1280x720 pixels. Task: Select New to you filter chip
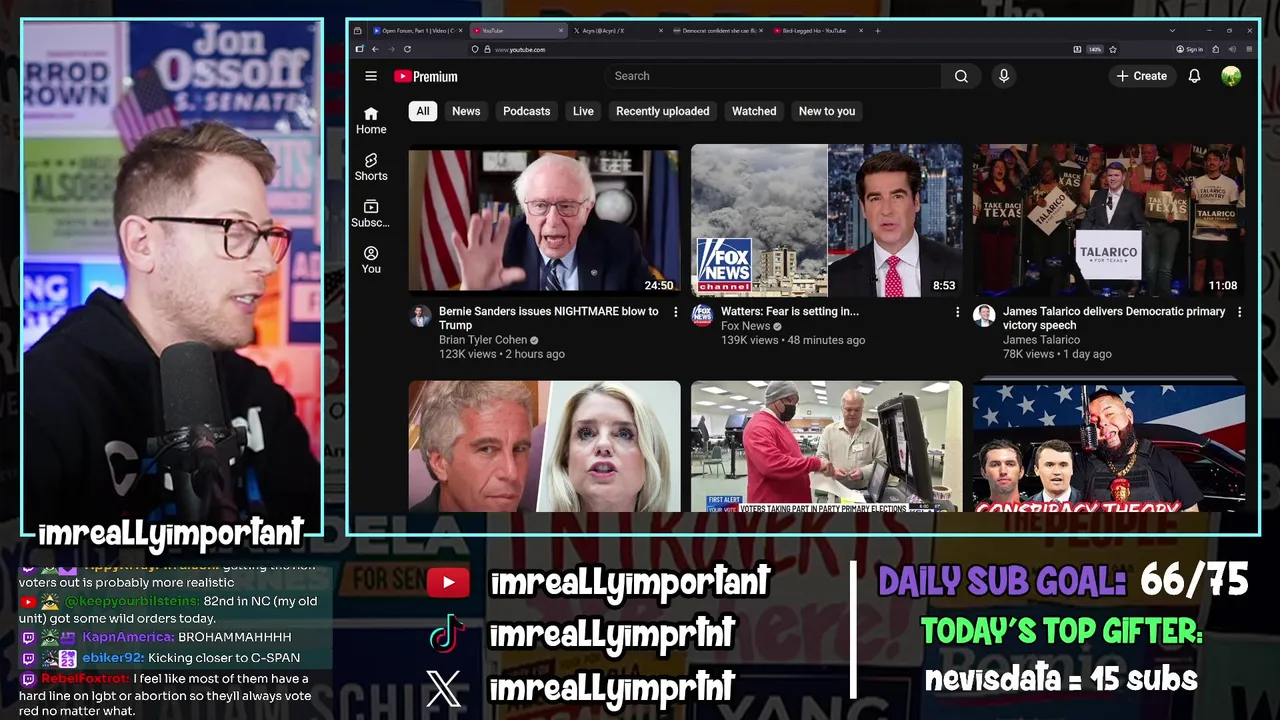point(827,111)
